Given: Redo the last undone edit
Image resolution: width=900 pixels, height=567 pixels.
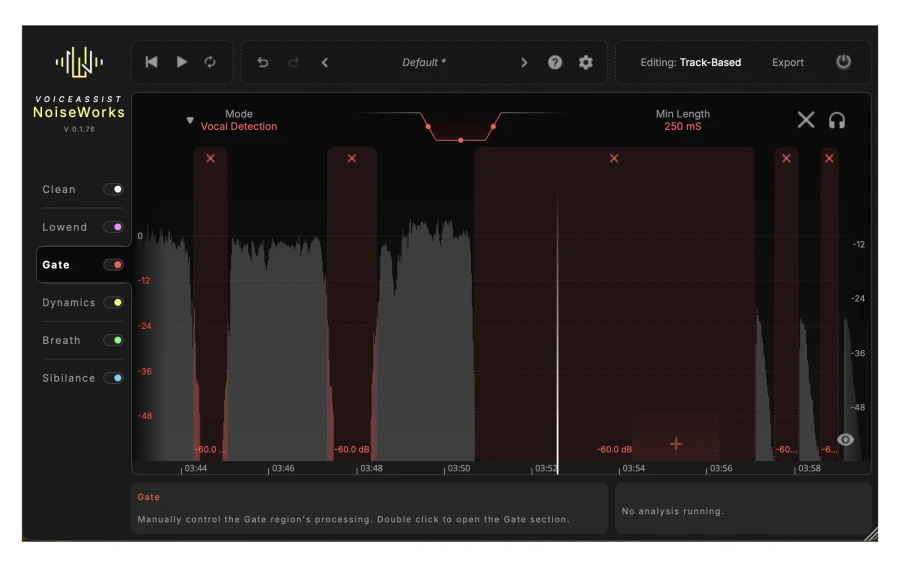Looking at the screenshot, I should 293,62.
